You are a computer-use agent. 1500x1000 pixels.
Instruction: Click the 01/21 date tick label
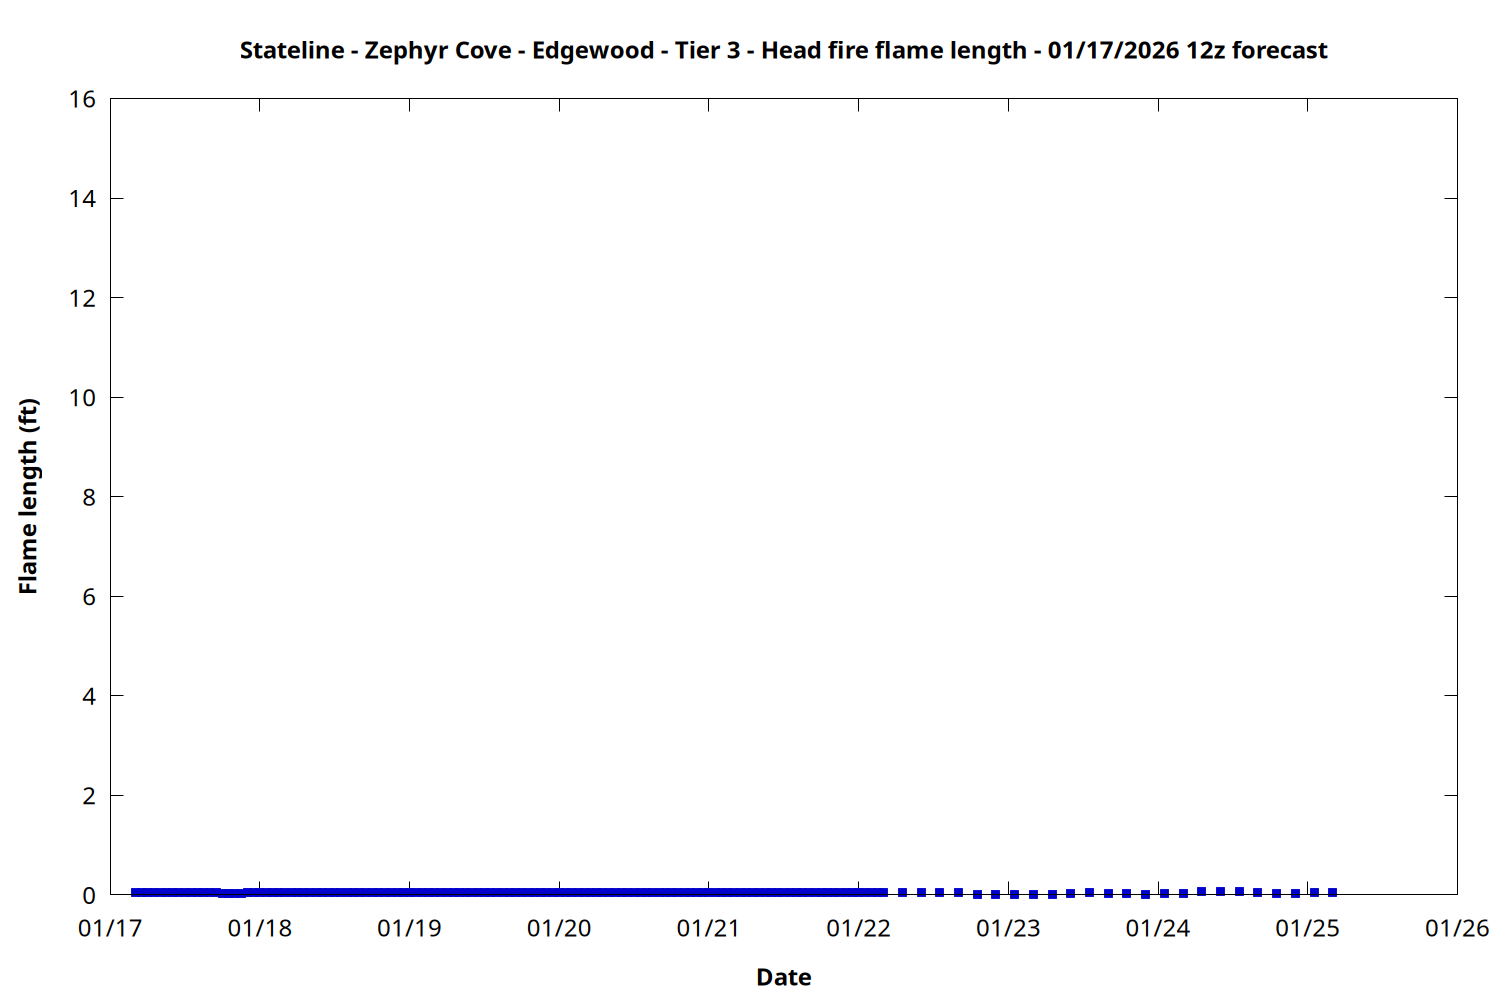point(709,928)
